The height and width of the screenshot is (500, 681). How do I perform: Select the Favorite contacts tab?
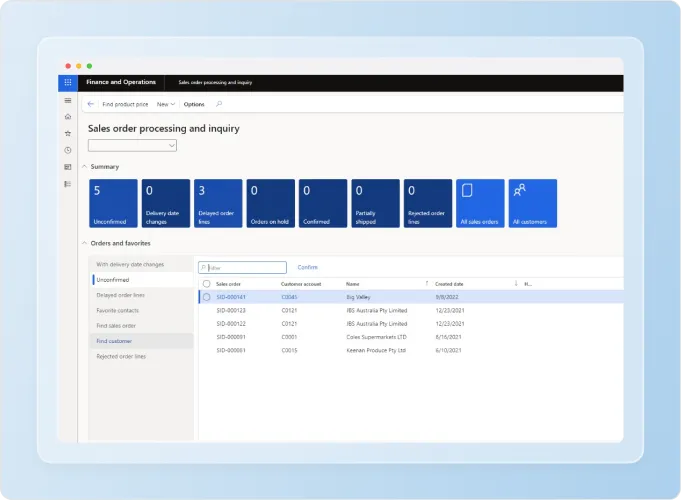pos(142,310)
